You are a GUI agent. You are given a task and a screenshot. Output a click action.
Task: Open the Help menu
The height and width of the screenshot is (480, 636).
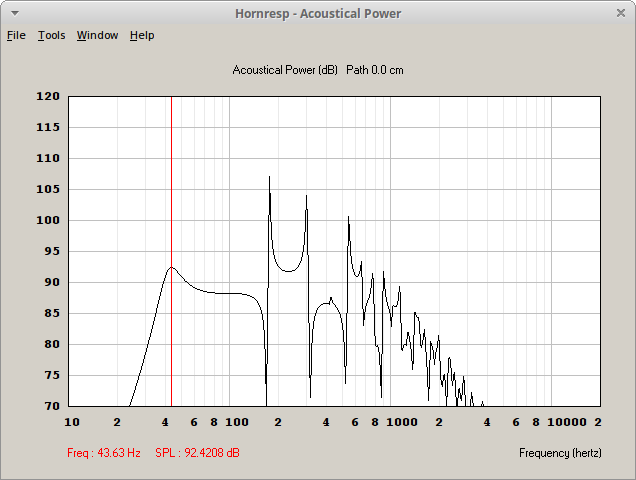coord(142,35)
